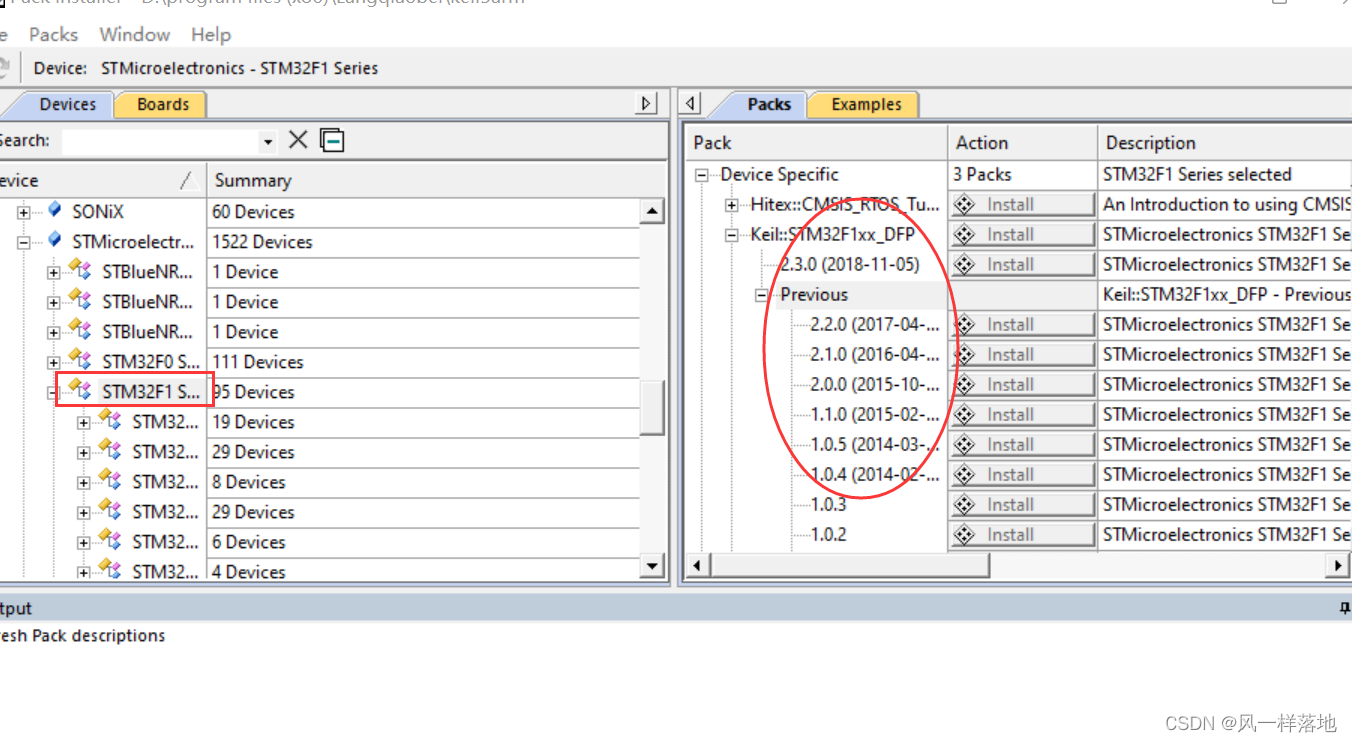Expand the STM32F0 Series node
The width and height of the screenshot is (1352, 742).
click(x=54, y=362)
